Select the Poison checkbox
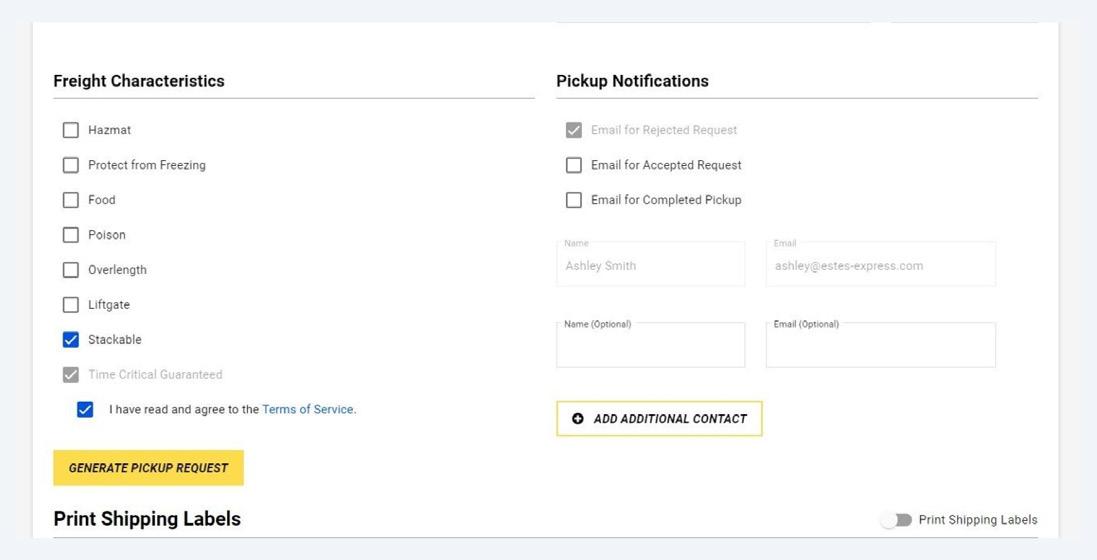 pyautogui.click(x=71, y=235)
